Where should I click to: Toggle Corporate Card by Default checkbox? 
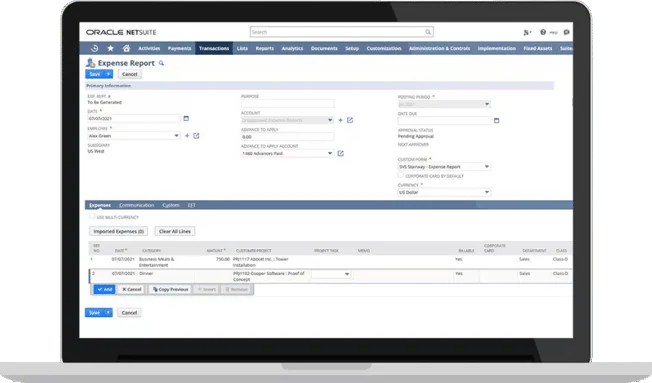coord(401,175)
